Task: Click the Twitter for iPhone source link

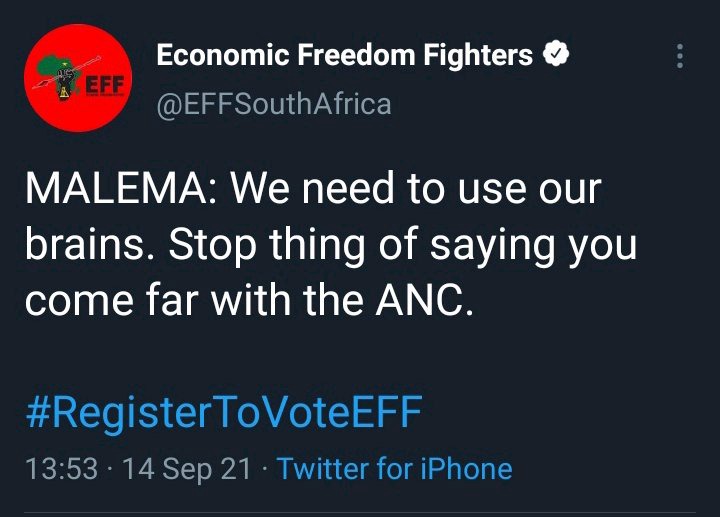Action: pyautogui.click(x=394, y=469)
